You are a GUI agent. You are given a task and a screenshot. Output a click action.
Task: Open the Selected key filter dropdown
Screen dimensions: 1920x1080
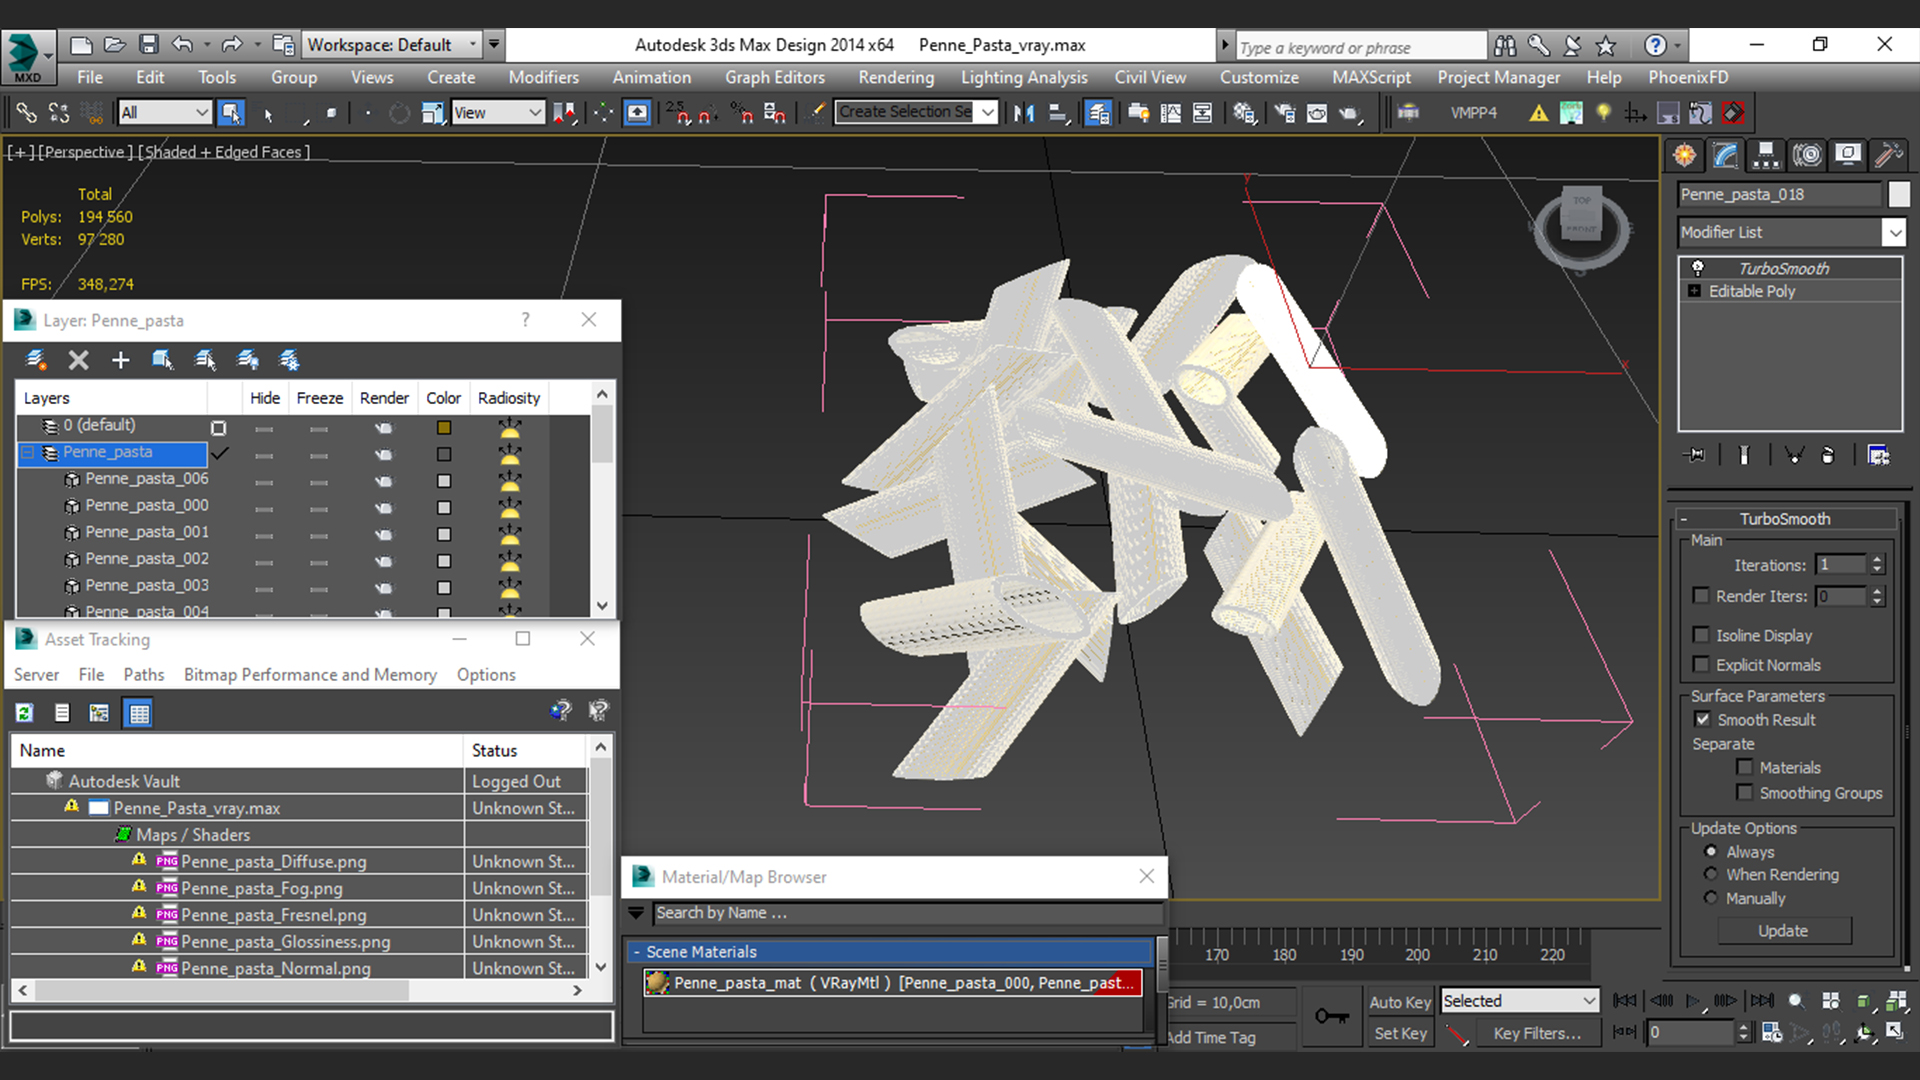pos(1519,1001)
